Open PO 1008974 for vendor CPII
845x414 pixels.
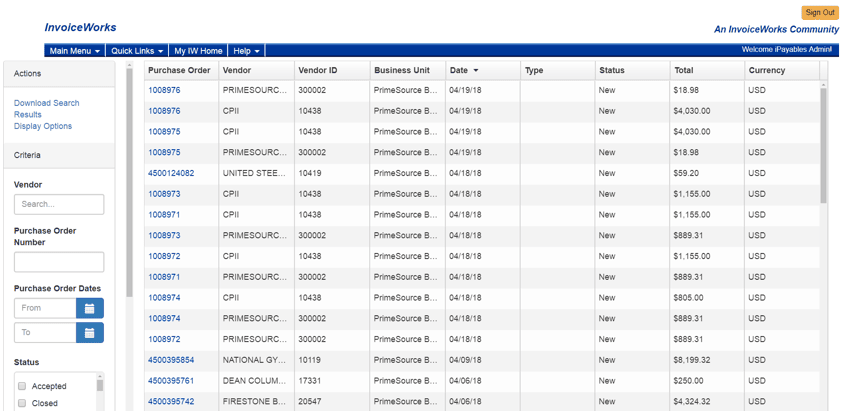pos(164,298)
